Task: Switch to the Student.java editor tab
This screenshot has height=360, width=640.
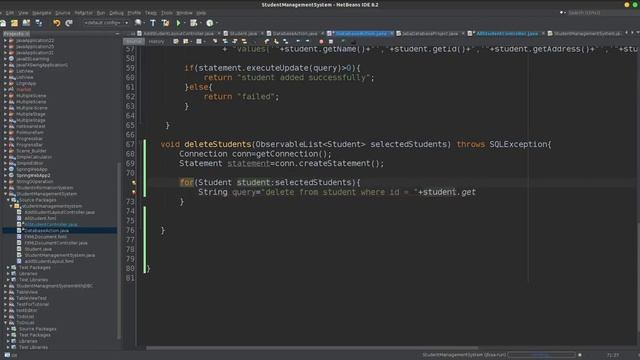Action: (243, 33)
